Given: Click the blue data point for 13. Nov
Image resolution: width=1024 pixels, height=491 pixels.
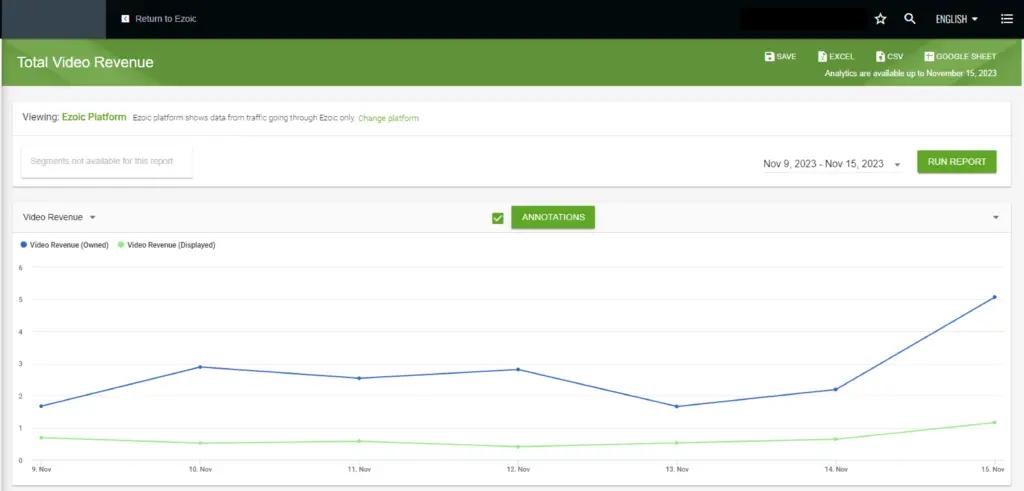Looking at the screenshot, I should (x=677, y=407).
